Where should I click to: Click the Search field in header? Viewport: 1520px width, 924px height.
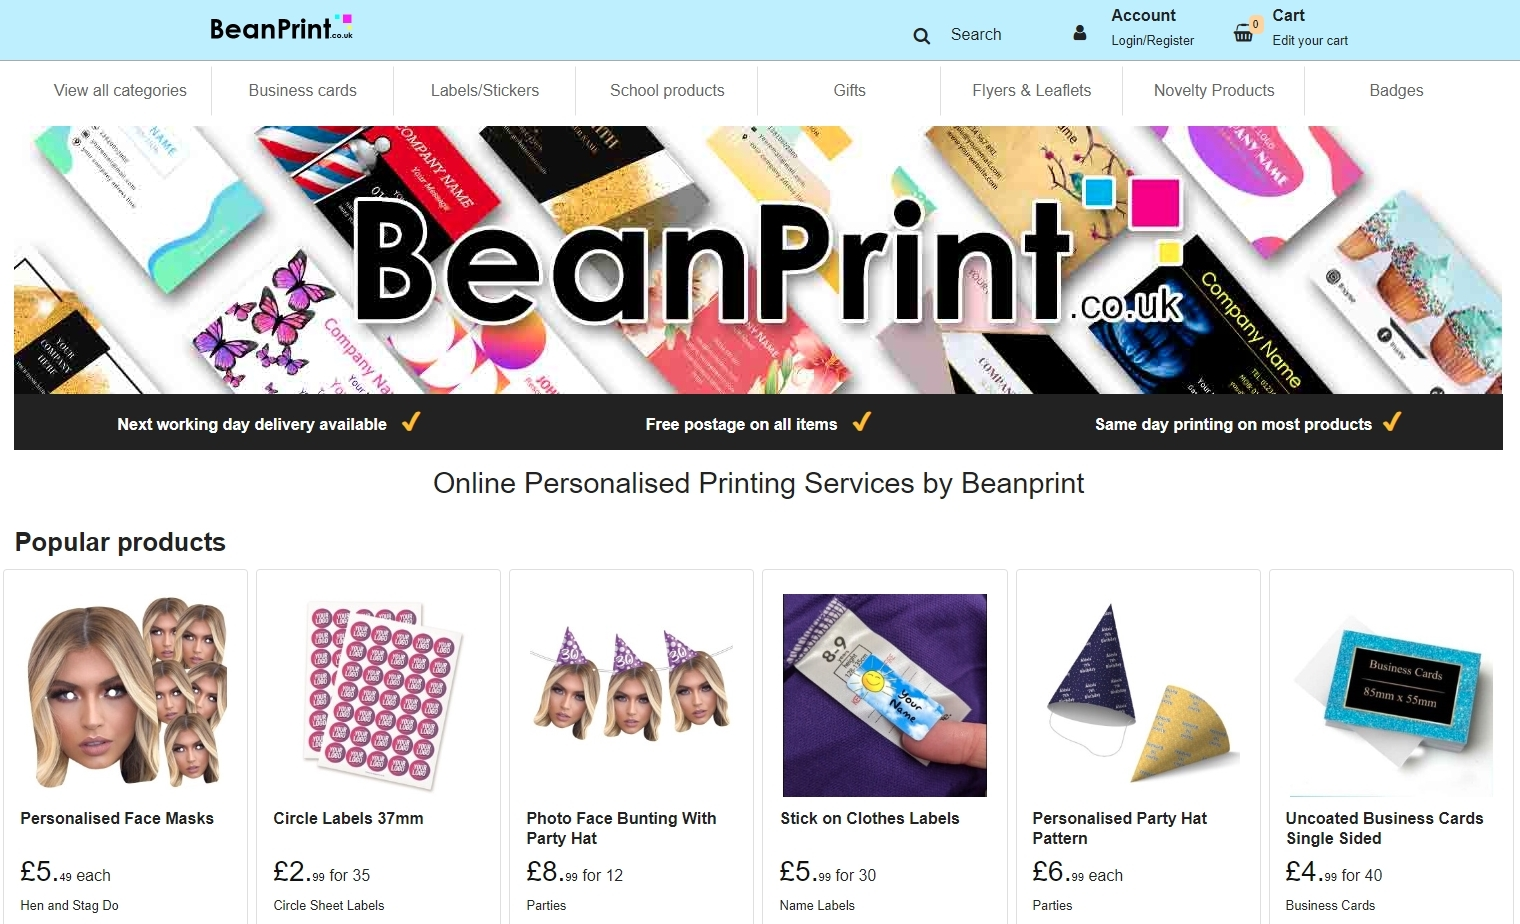point(976,34)
